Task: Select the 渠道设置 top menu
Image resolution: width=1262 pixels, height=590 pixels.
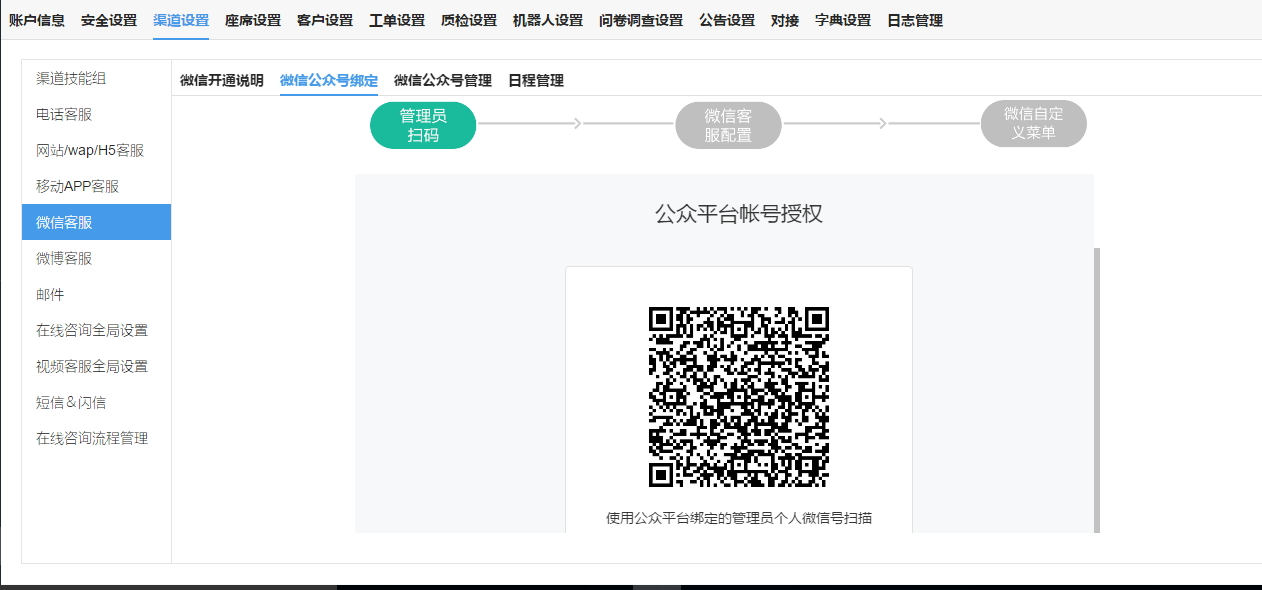Action: coord(181,20)
